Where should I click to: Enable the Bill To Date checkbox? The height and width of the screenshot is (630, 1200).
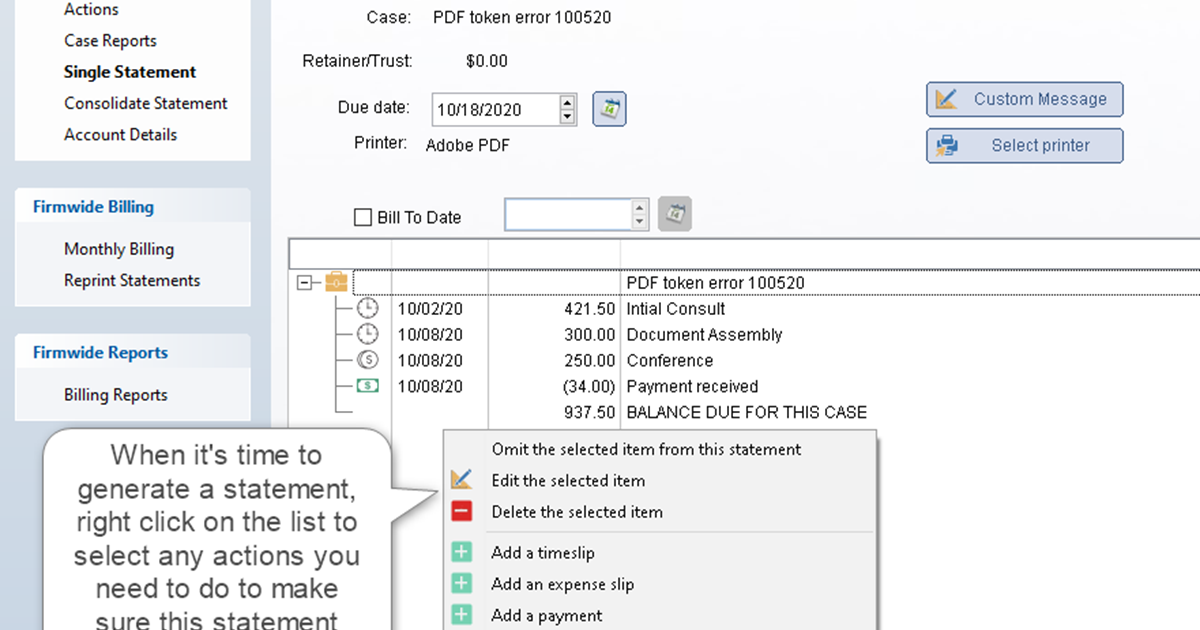[x=363, y=217]
